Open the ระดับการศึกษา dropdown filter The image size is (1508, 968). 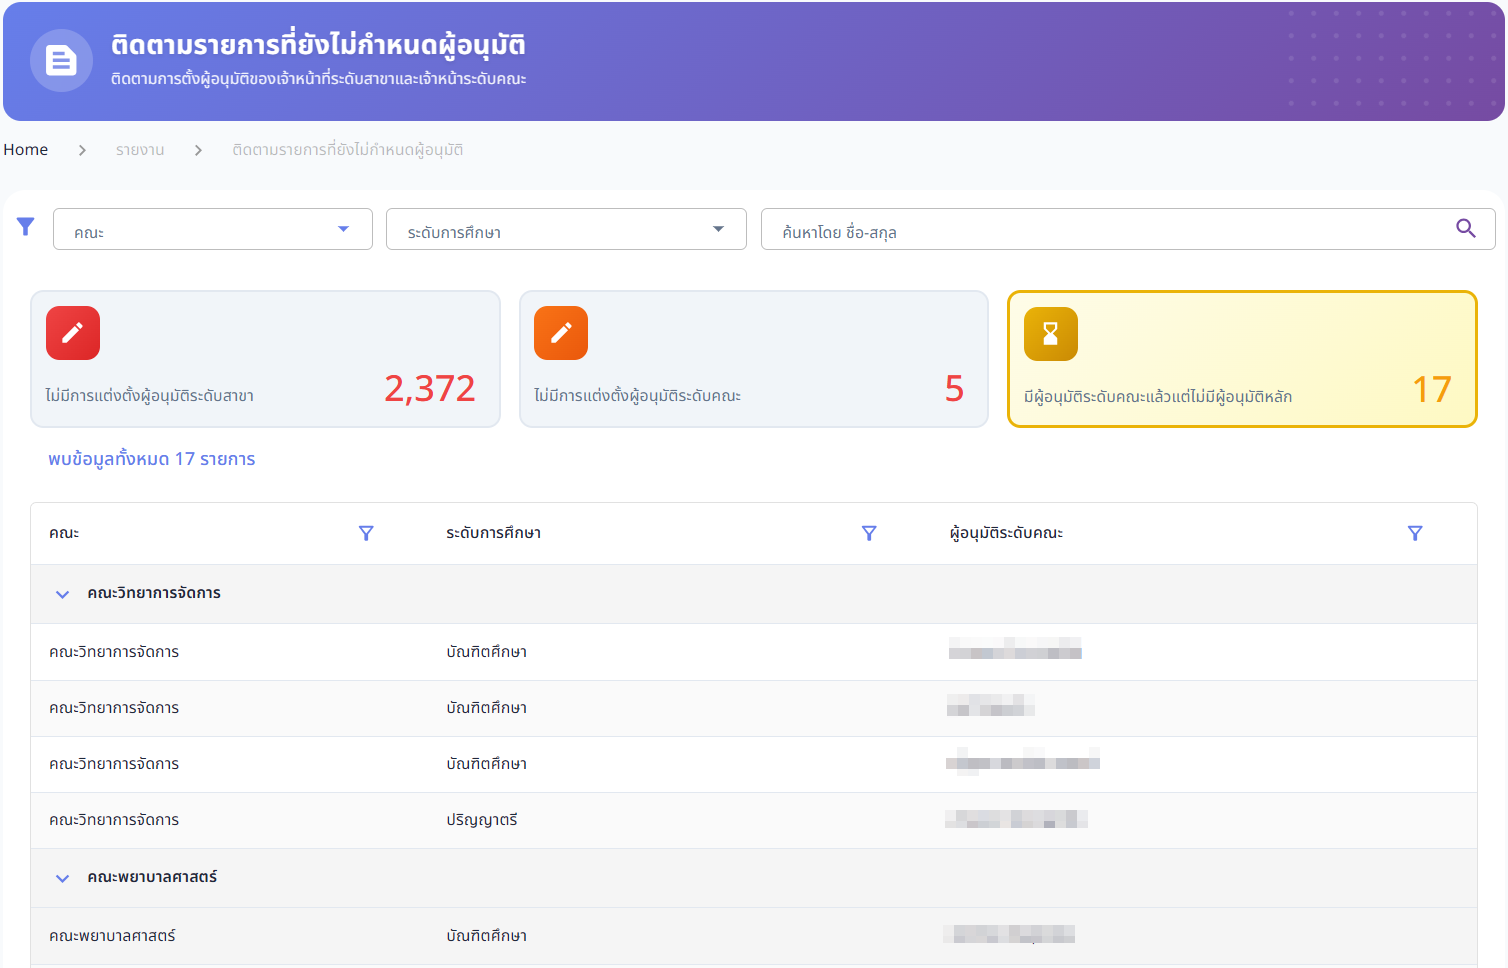(565, 230)
